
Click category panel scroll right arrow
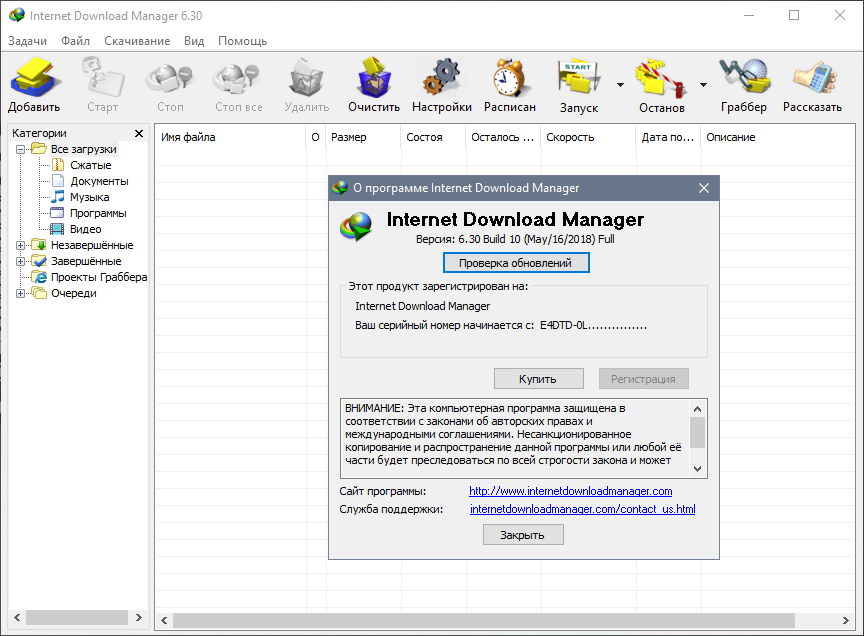pyautogui.click(x=139, y=617)
